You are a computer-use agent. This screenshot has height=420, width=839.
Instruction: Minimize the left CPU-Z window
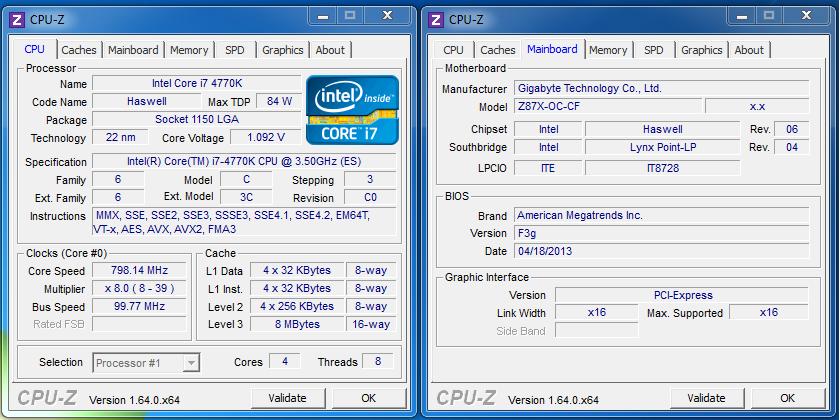323,16
